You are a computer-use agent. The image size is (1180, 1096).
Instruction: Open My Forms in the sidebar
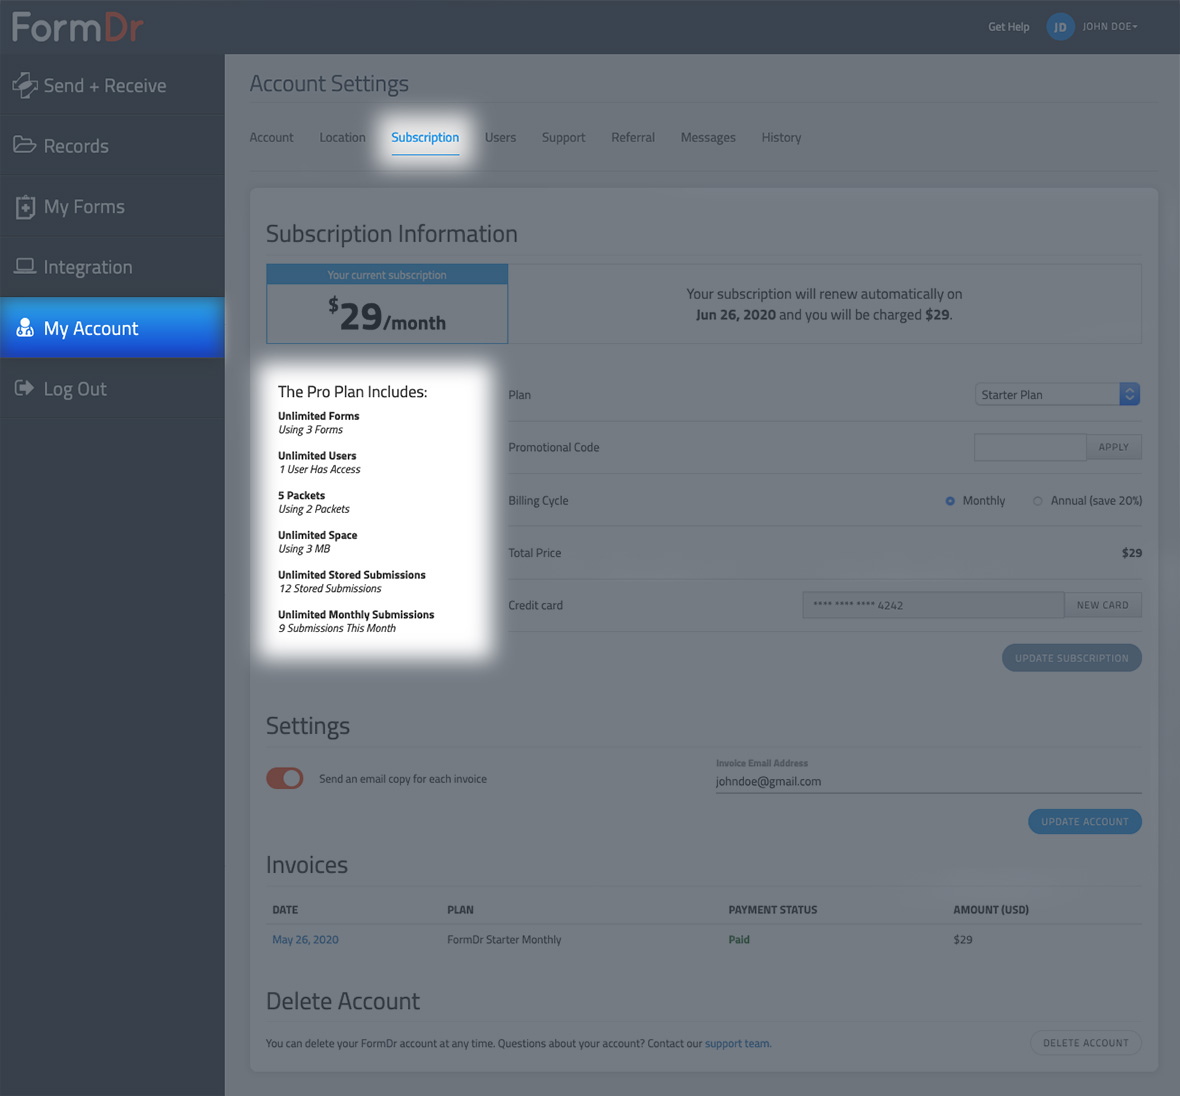tap(112, 206)
